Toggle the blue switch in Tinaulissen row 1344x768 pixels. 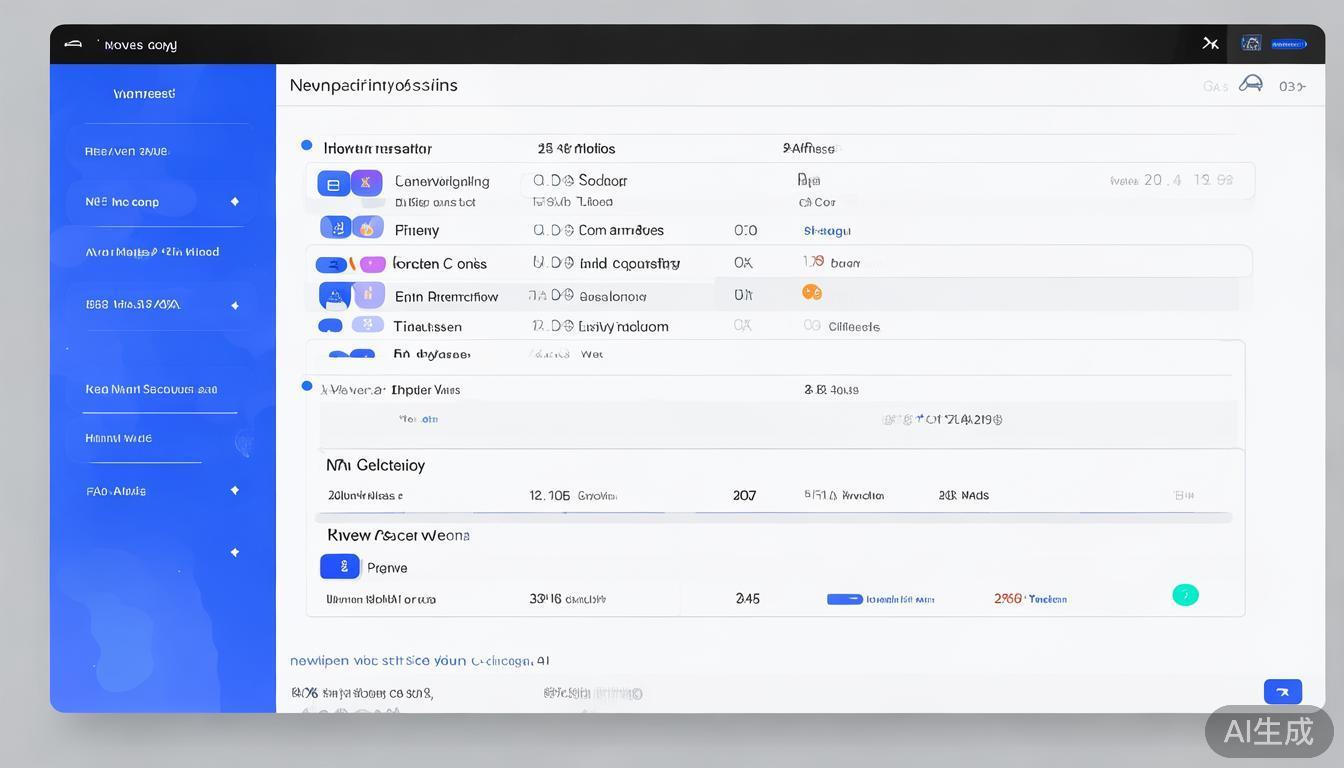[330, 326]
